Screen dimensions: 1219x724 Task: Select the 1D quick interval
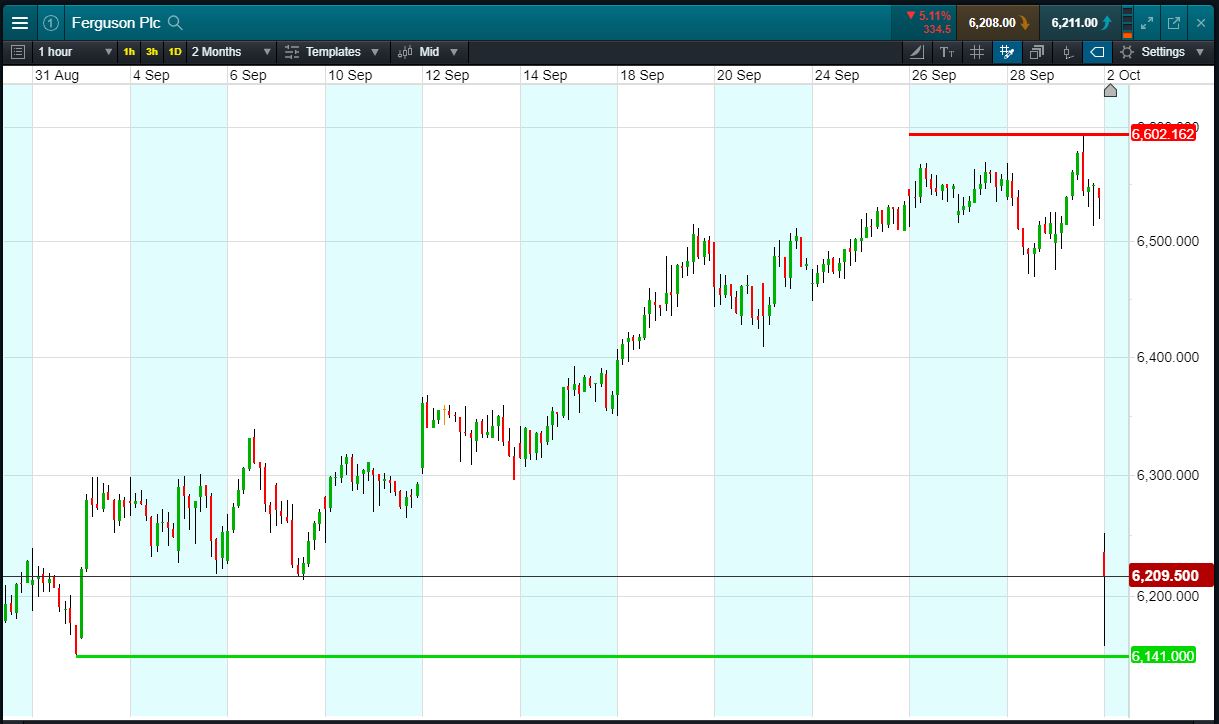click(175, 52)
